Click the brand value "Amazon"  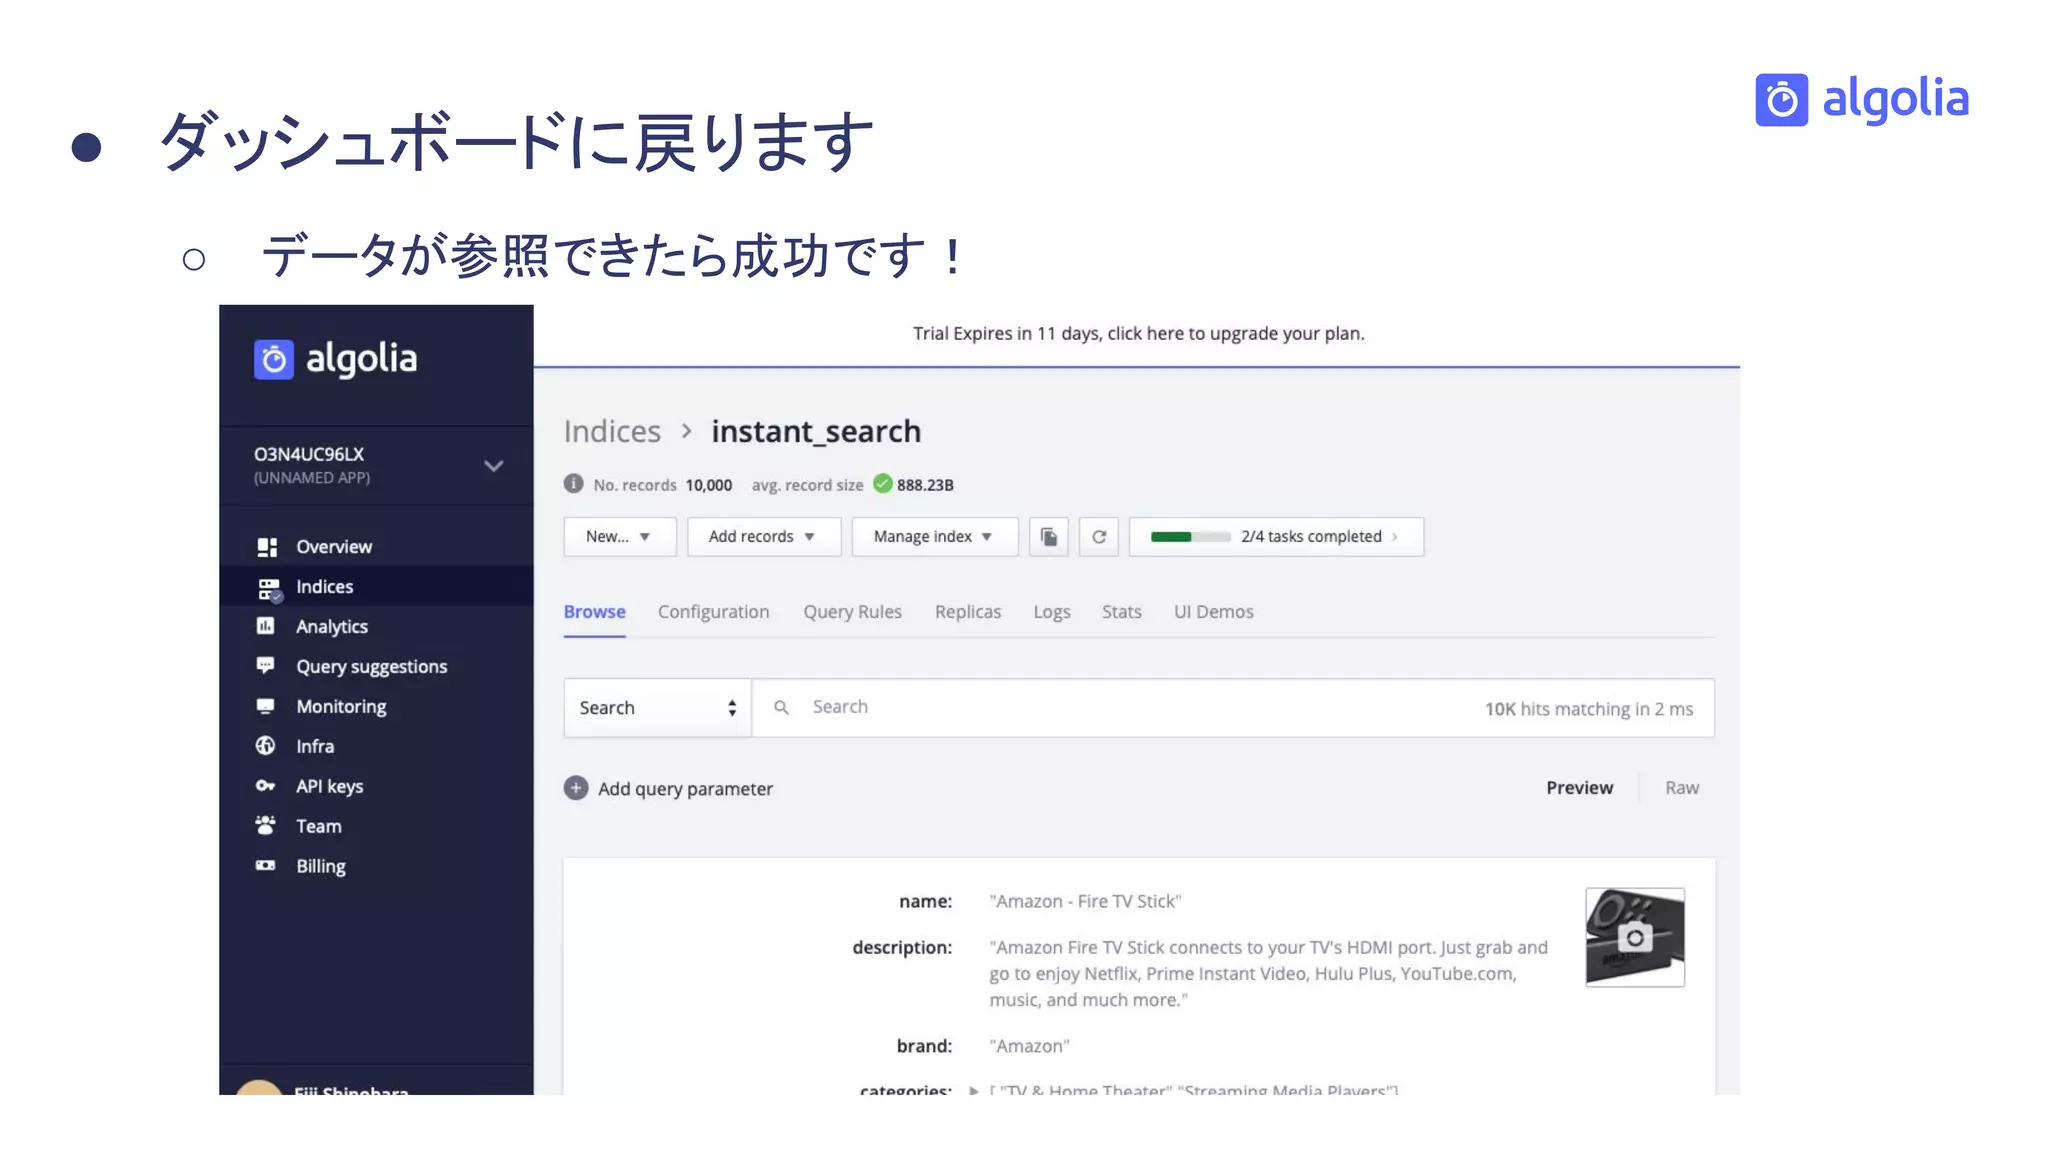pos(1029,1046)
